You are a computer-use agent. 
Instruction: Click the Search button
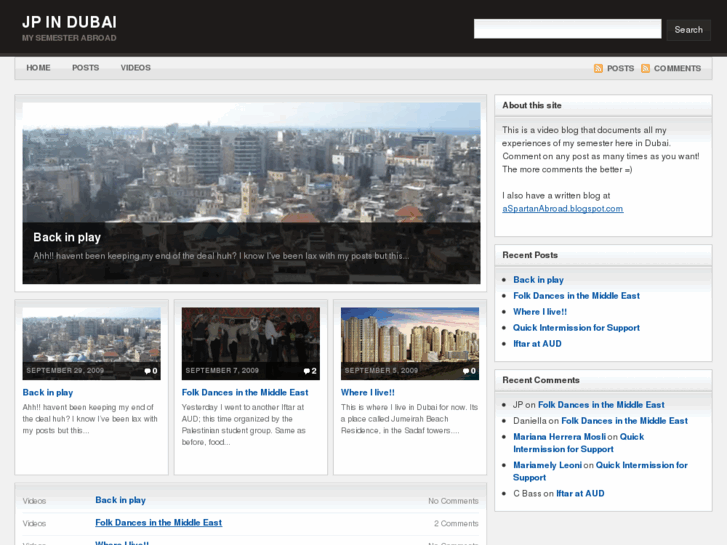pos(689,30)
